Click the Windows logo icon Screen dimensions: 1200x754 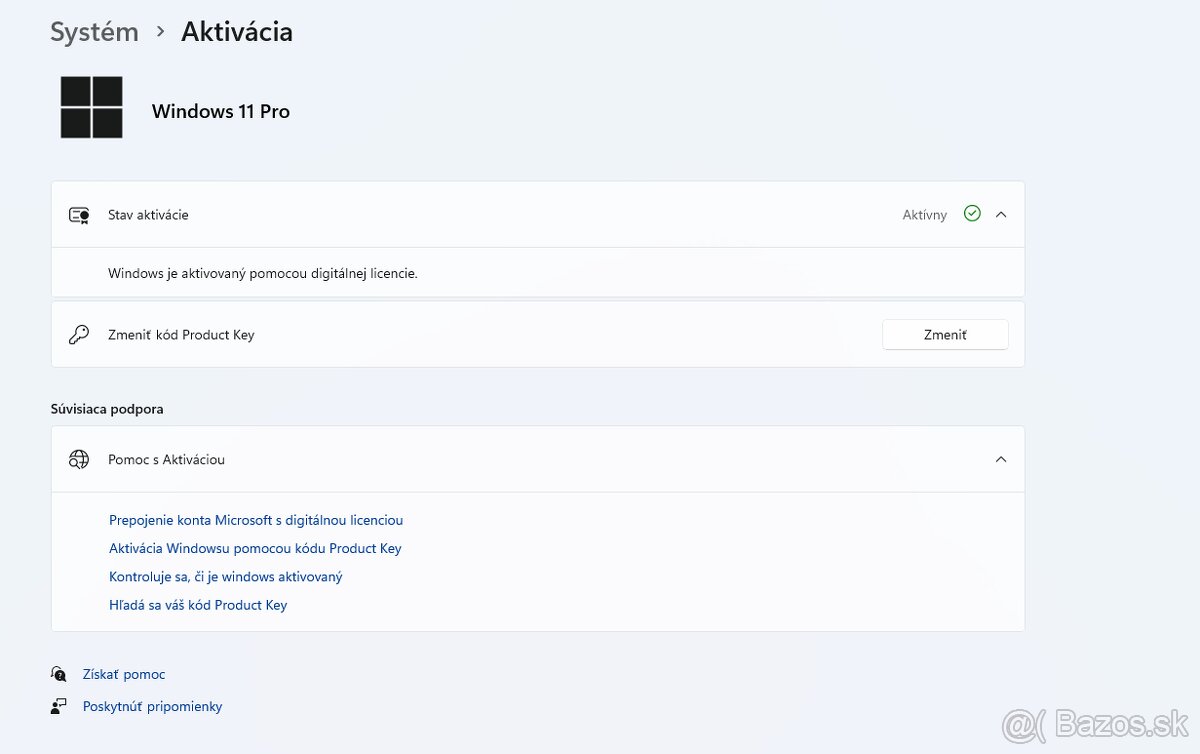(x=91, y=107)
